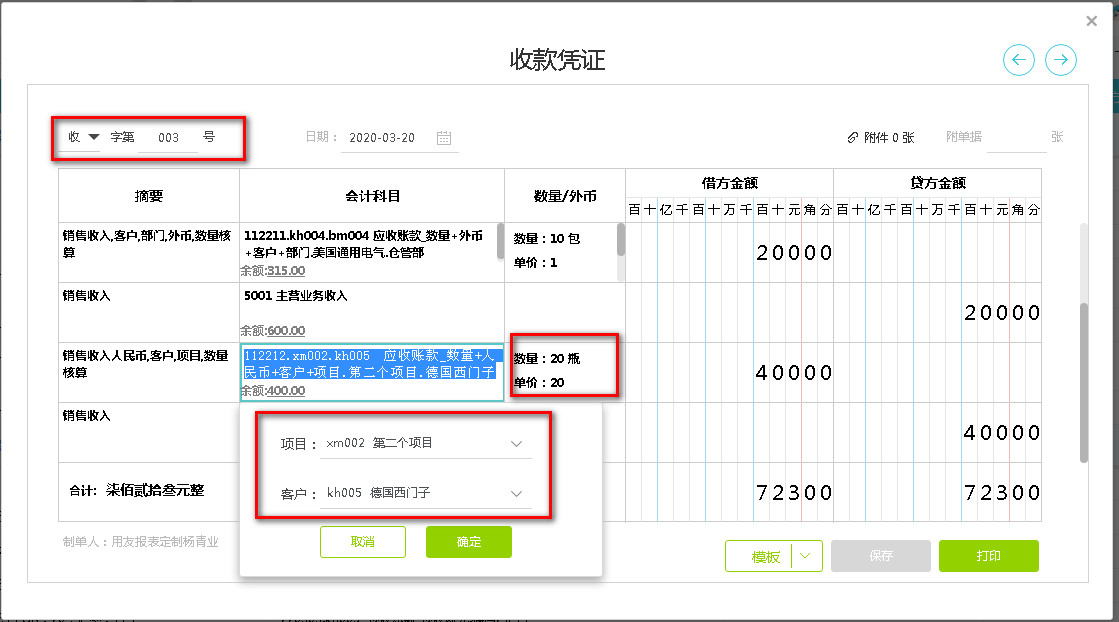Open the date picker calendar icon
The width and height of the screenshot is (1119, 622).
pos(444,138)
